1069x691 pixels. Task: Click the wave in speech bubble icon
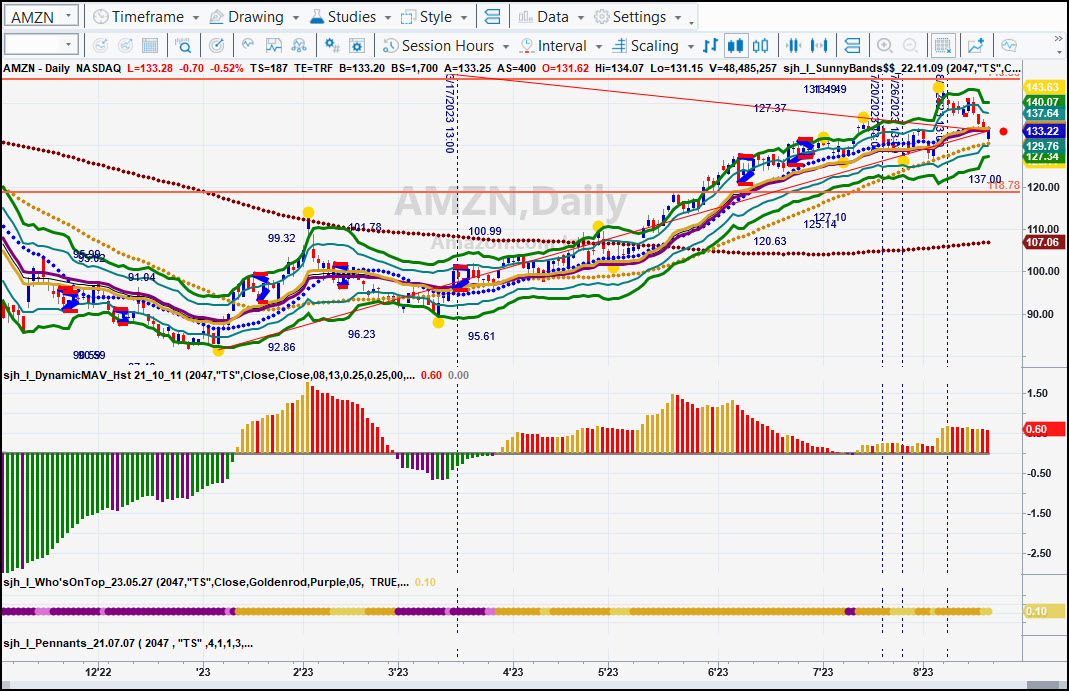[x=1009, y=46]
